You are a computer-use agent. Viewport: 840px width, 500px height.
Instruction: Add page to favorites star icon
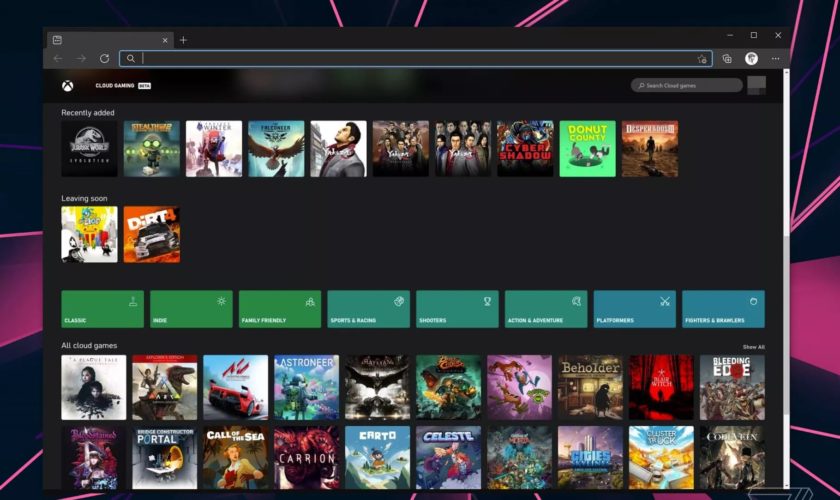pos(702,59)
